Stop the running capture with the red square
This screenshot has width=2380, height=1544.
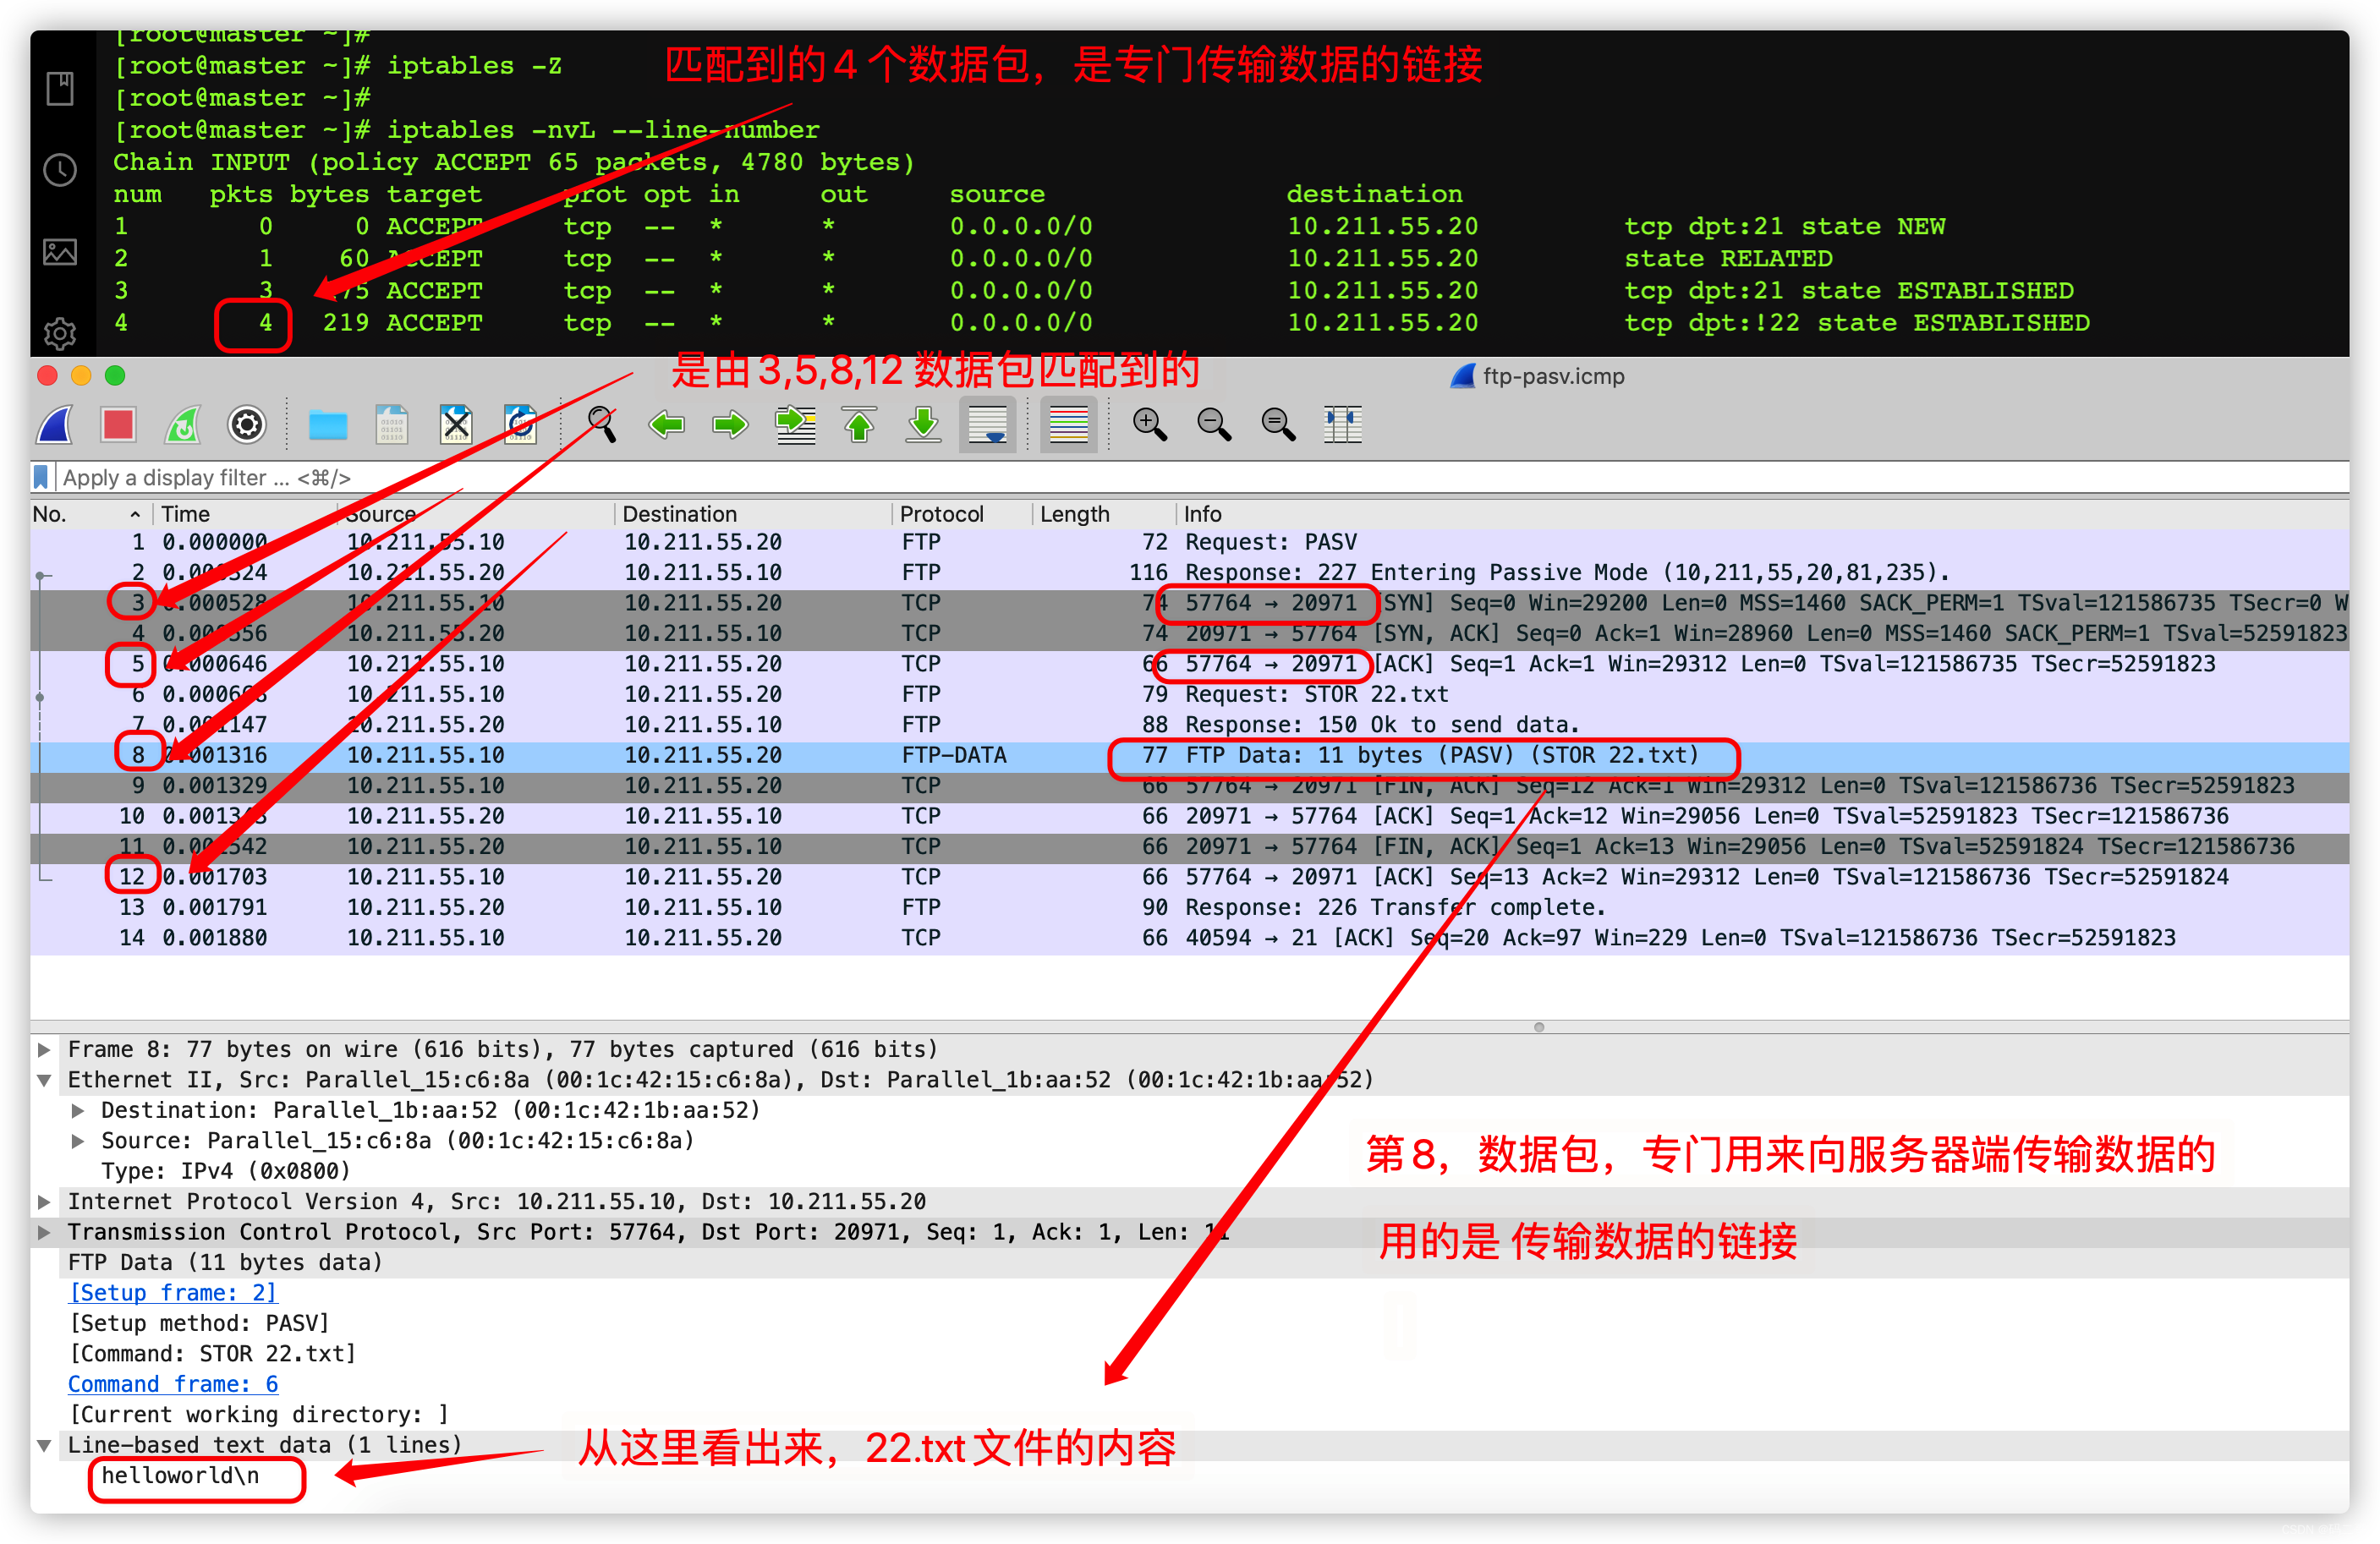coord(119,425)
